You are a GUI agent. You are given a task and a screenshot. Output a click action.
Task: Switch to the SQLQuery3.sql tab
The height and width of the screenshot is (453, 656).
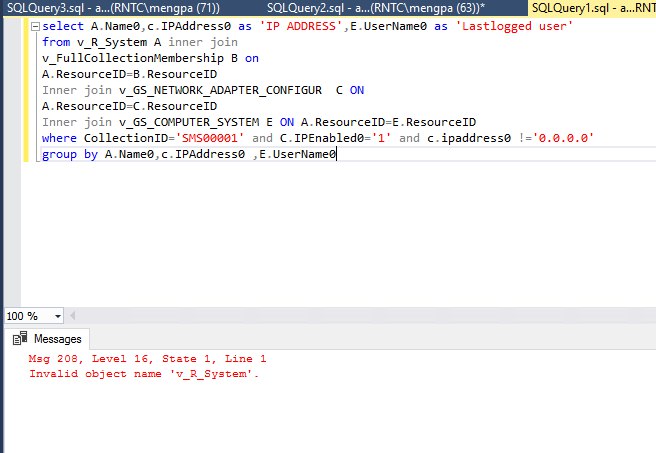[113, 8]
